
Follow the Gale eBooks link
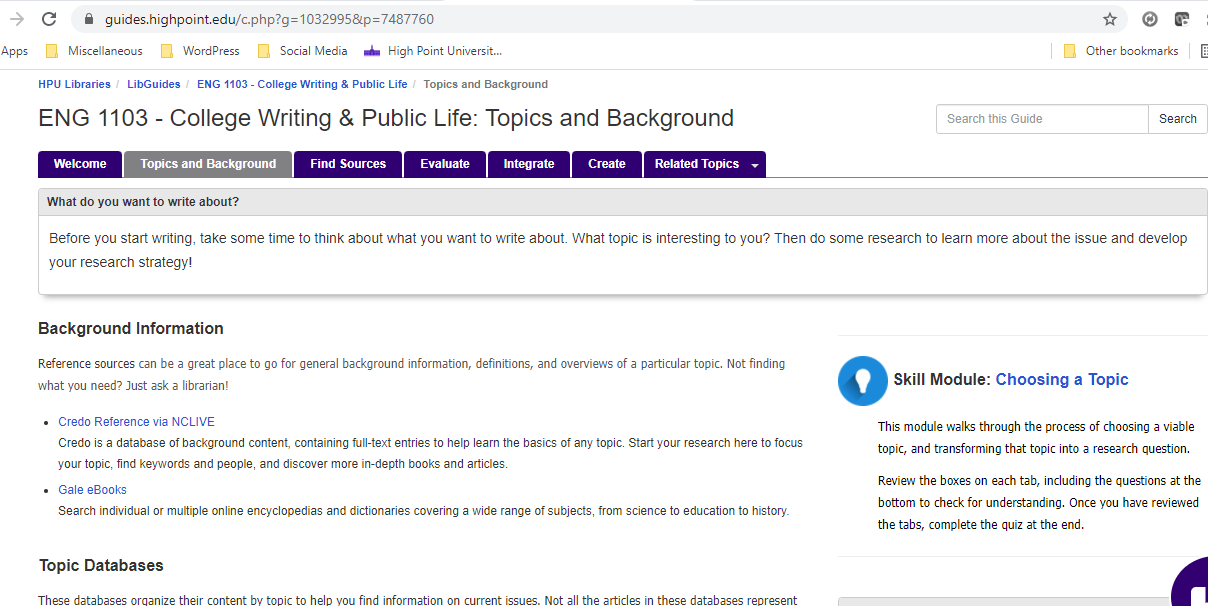(x=92, y=490)
